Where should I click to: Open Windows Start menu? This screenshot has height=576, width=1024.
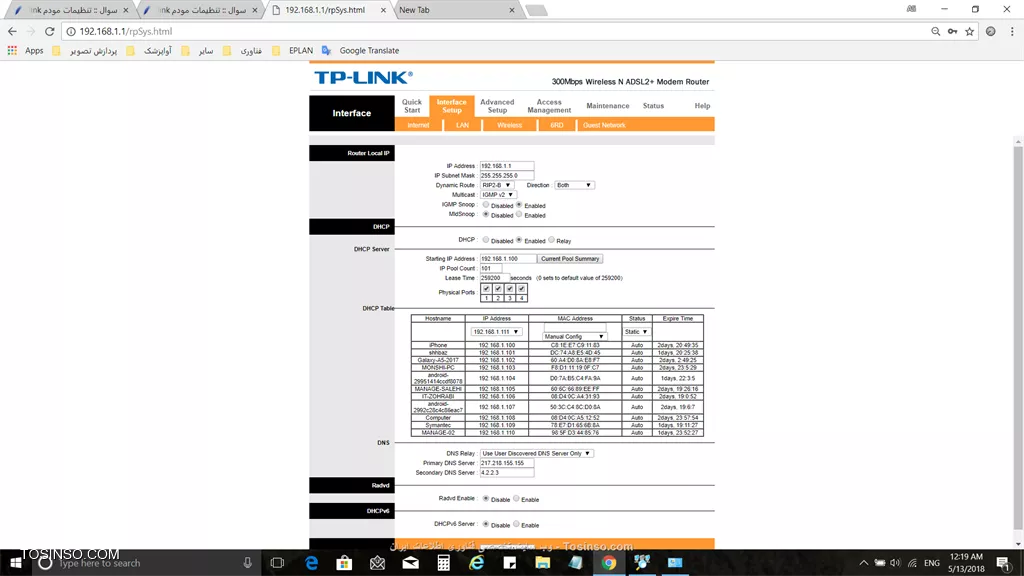[15, 562]
